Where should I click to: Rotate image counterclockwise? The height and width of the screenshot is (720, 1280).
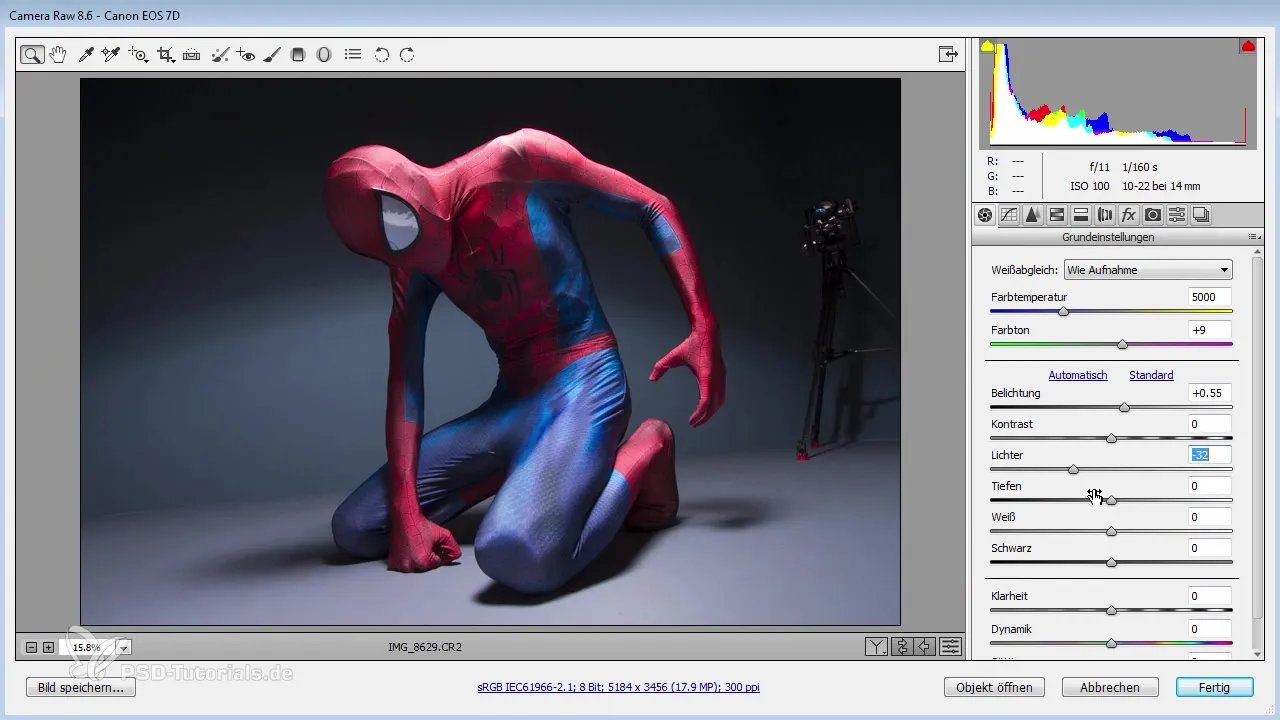[x=381, y=55]
